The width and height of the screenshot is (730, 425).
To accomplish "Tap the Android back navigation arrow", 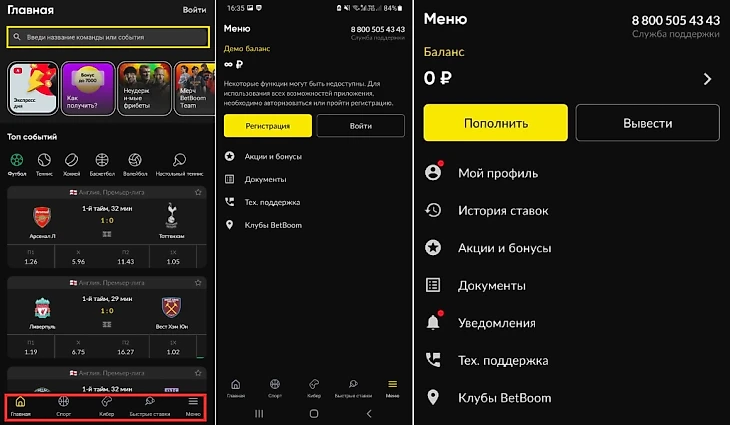I will pyautogui.click(x=369, y=413).
